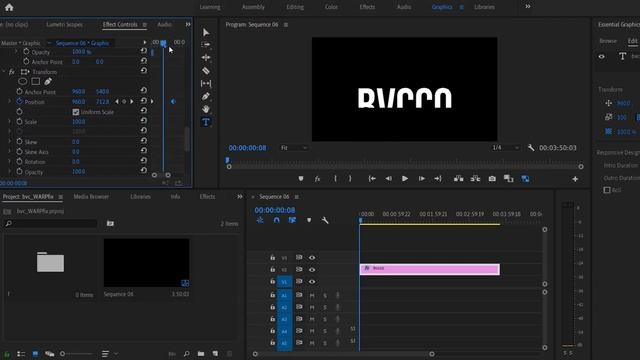The image size is (640, 360).
Task: Select Free draw bezier pen mask
Action: (x=48, y=82)
